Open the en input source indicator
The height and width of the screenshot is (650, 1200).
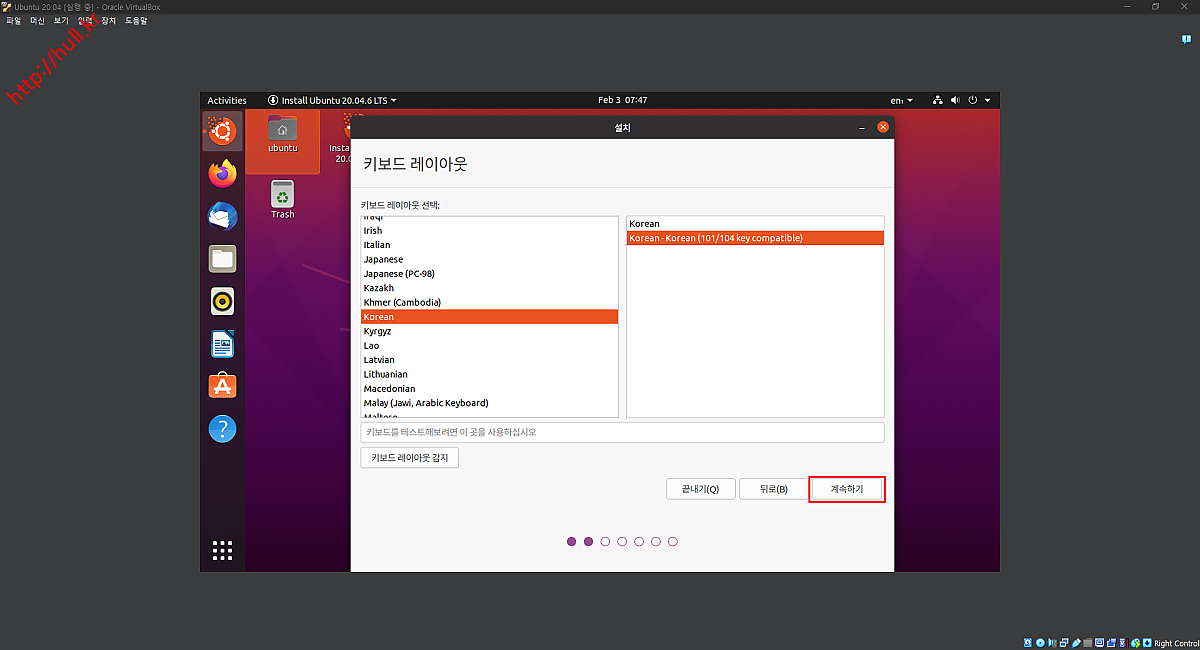click(901, 100)
